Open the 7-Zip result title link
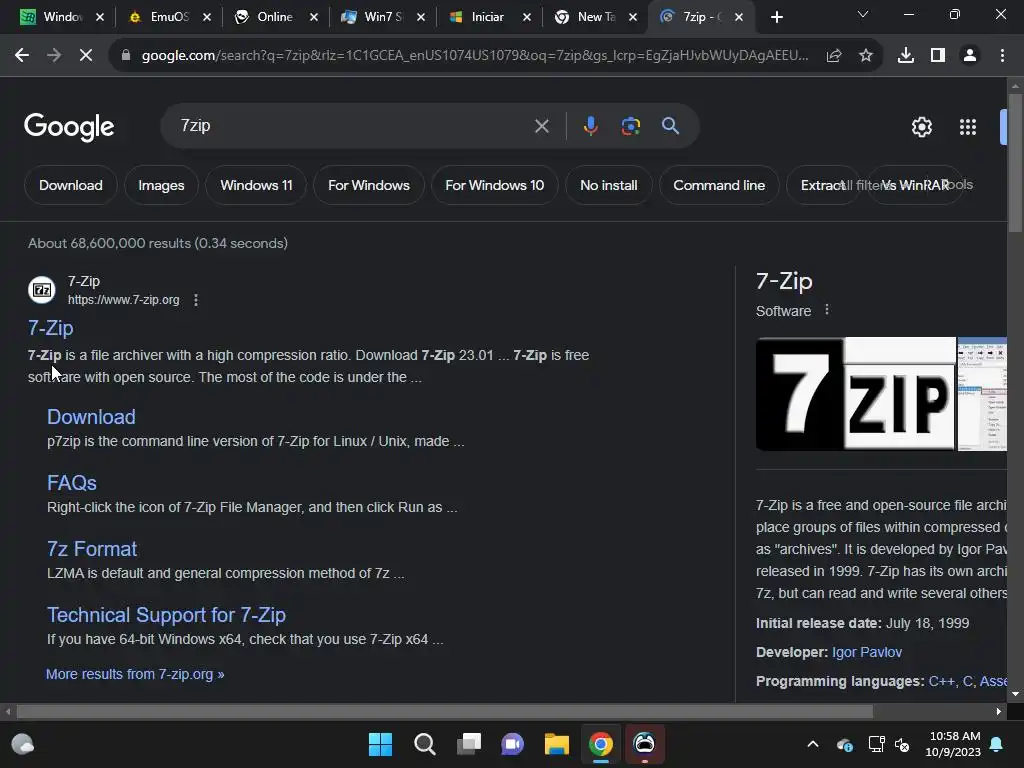 coord(51,328)
